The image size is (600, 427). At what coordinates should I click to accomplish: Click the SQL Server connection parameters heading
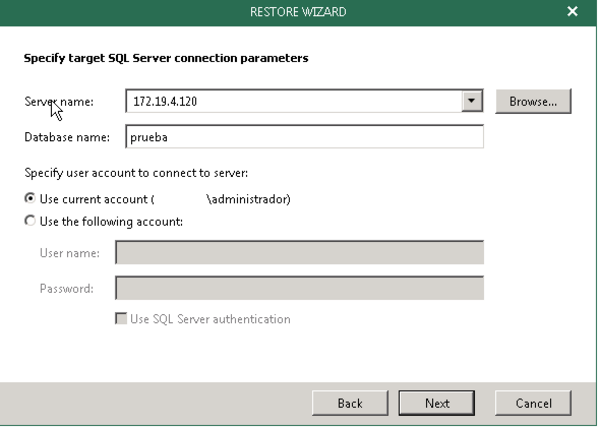tap(165, 58)
